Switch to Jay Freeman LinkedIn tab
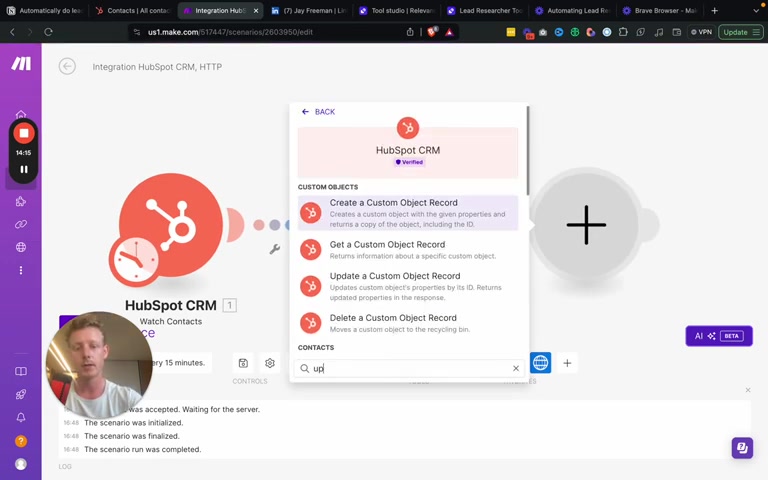This screenshot has height=480, width=768. click(x=310, y=10)
